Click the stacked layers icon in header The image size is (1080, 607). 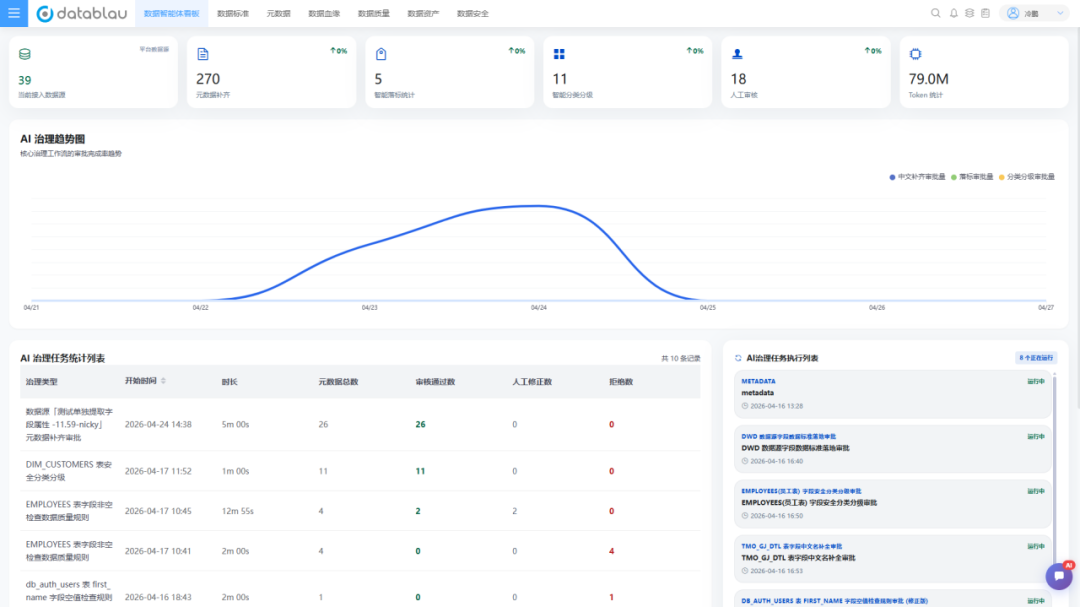point(969,14)
